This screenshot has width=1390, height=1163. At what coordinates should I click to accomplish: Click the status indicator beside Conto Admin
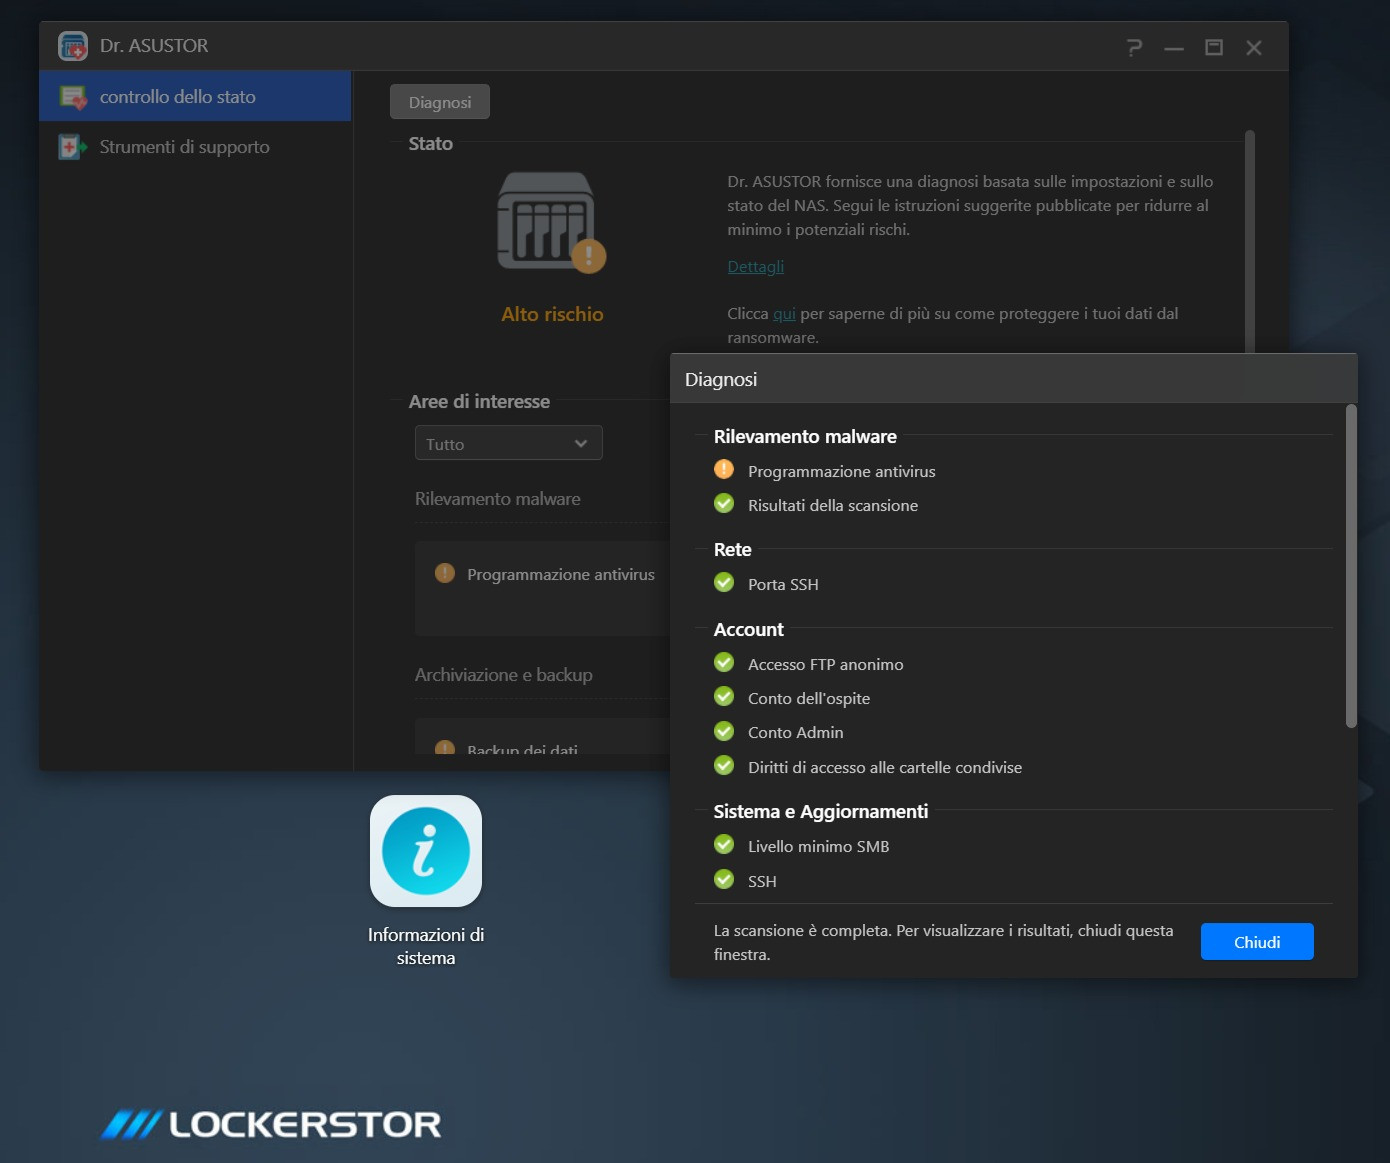click(724, 731)
